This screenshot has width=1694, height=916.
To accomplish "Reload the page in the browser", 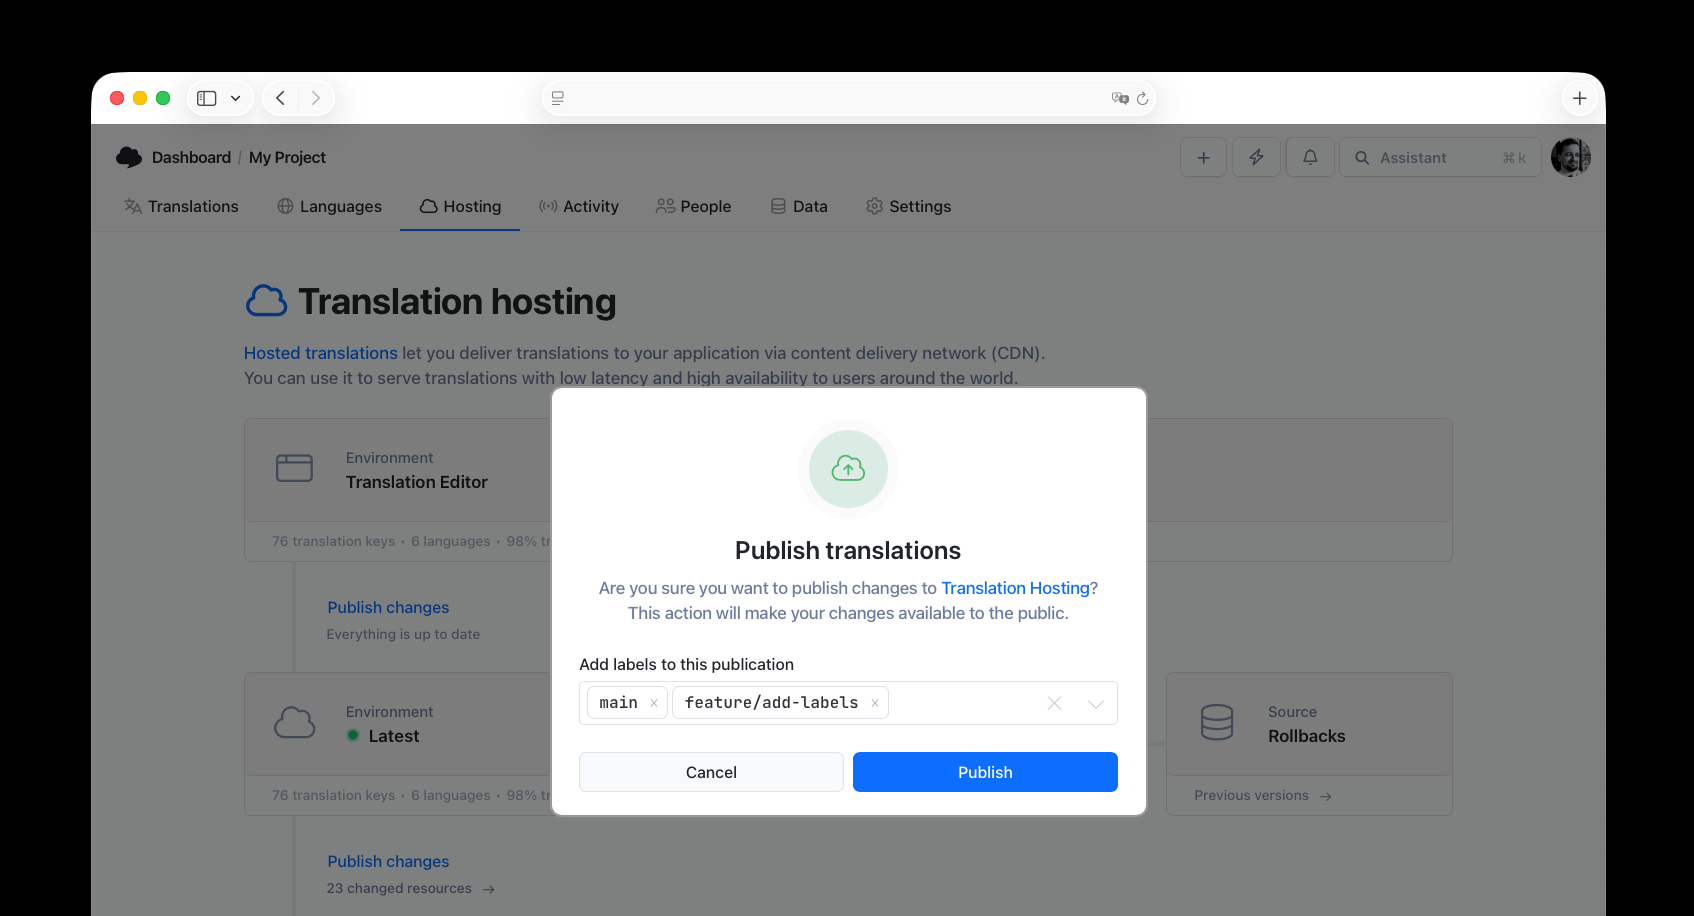I will [1142, 98].
